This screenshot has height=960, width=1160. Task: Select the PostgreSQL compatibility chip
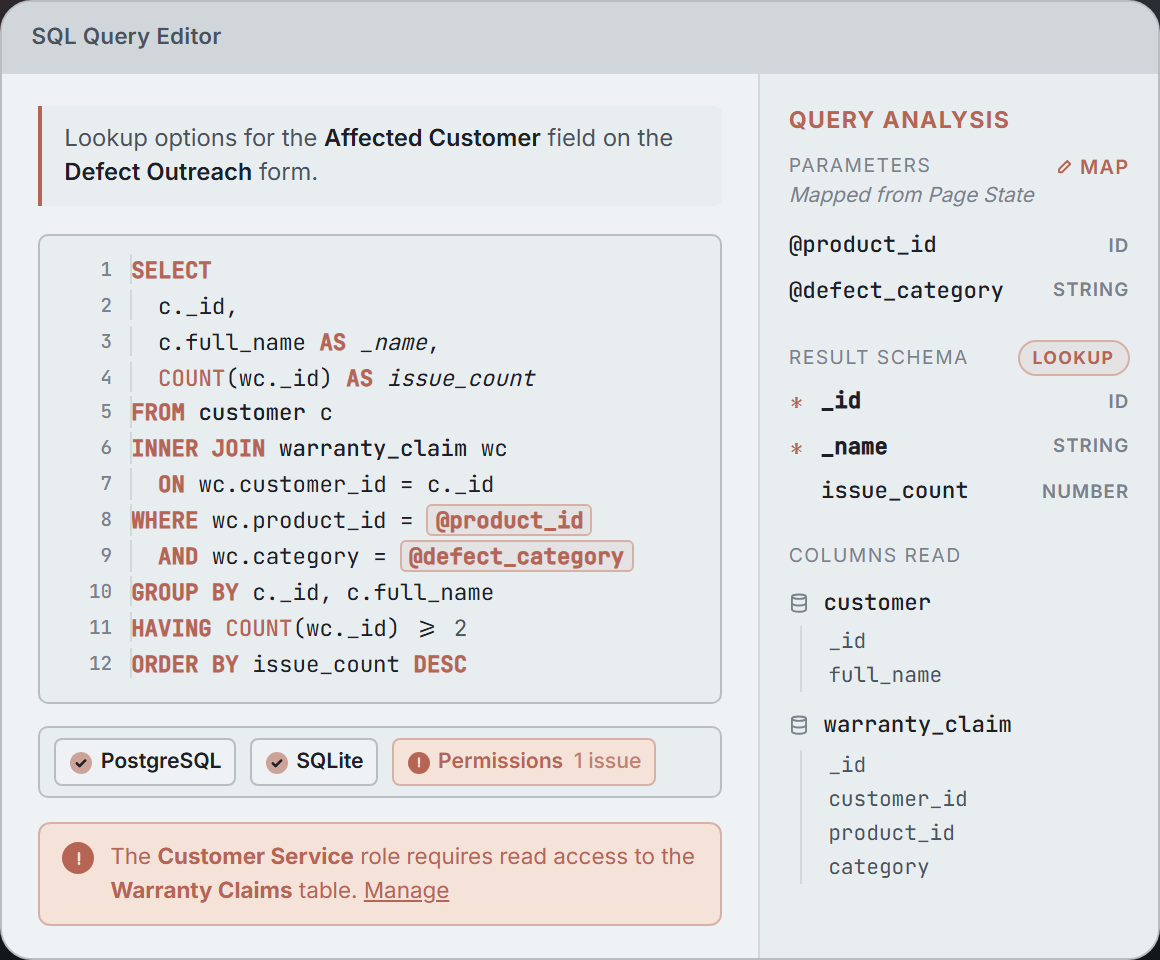pyautogui.click(x=145, y=762)
